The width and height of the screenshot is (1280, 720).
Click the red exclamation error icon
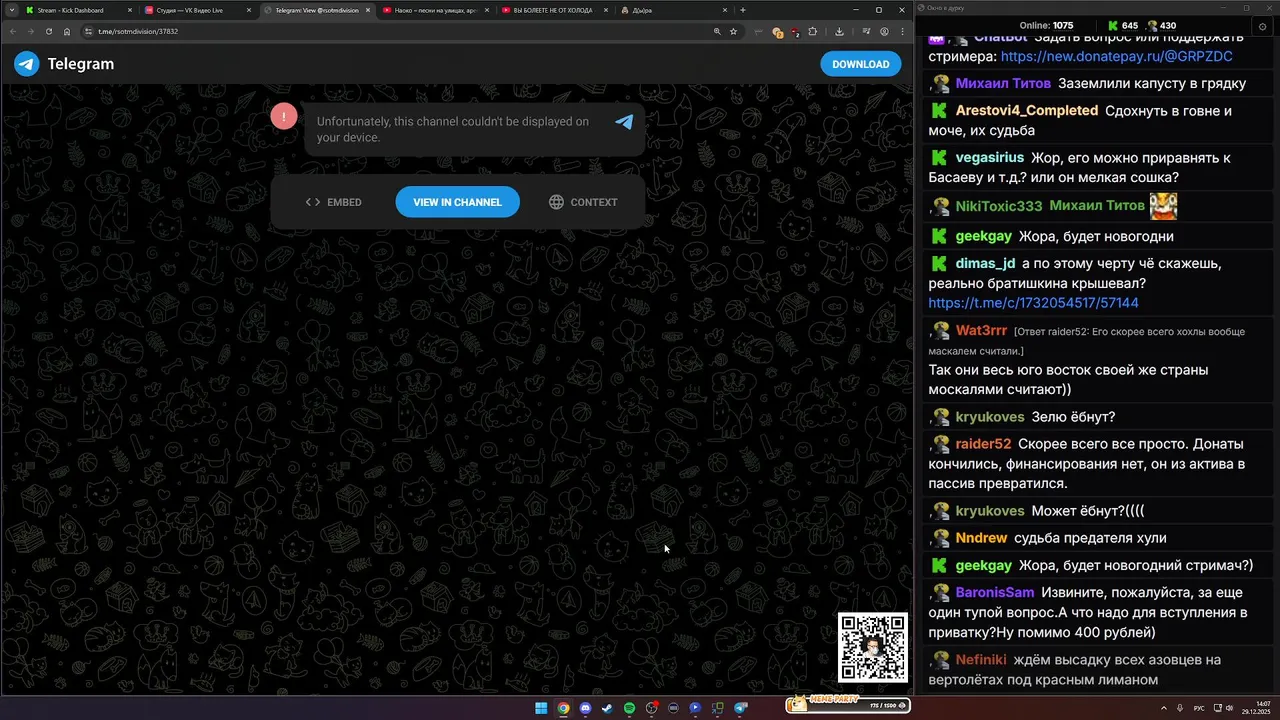click(x=284, y=117)
